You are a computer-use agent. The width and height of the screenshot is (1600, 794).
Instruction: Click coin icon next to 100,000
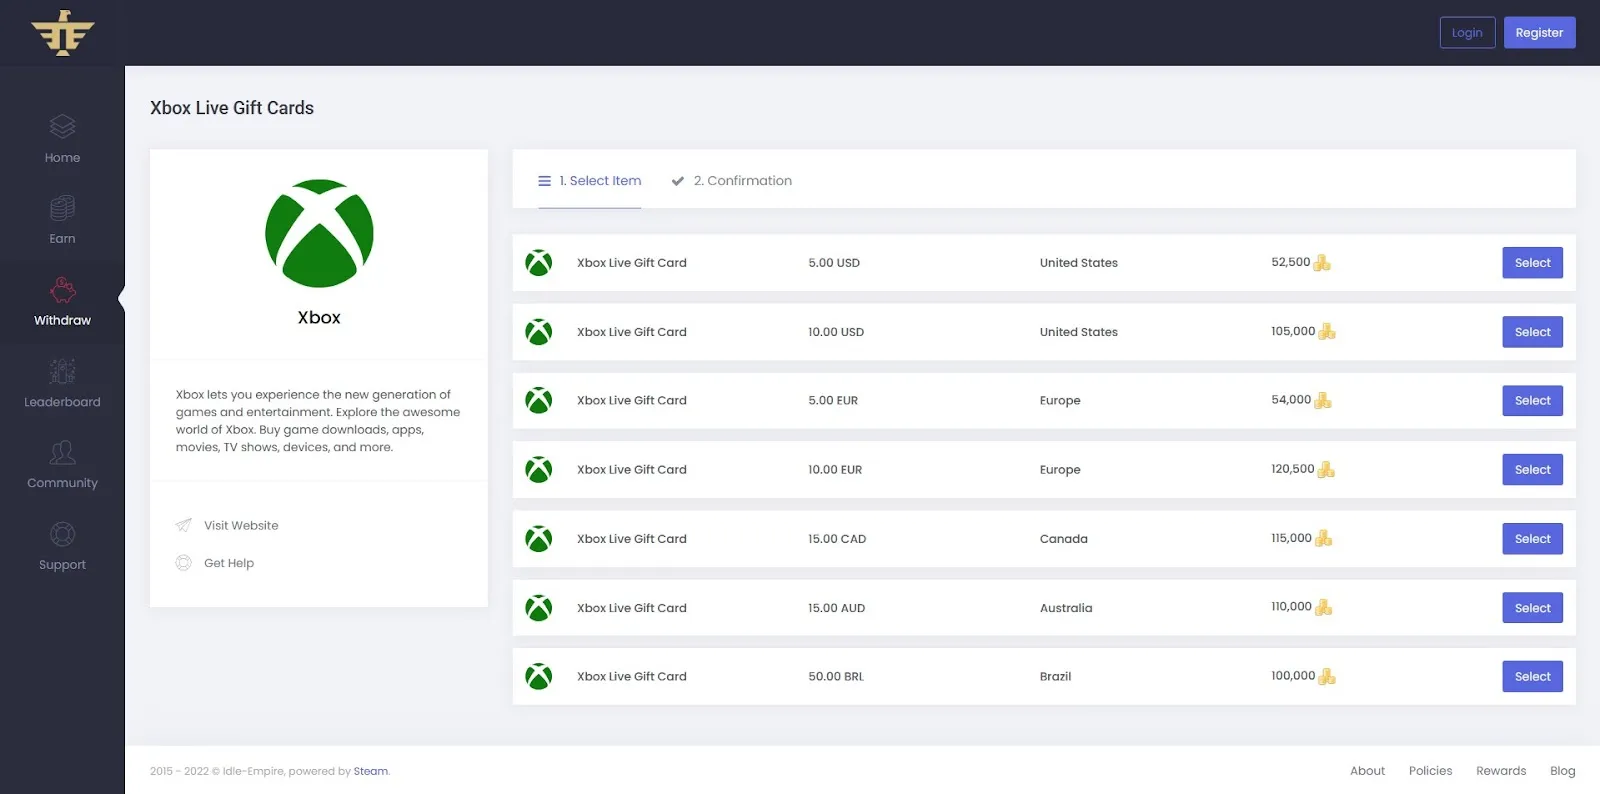pos(1327,677)
